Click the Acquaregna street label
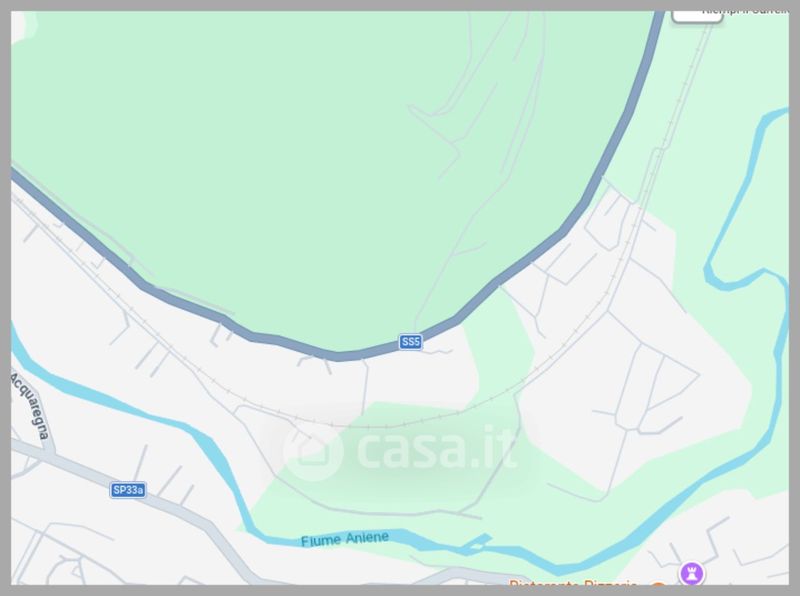The height and width of the screenshot is (596, 800). click(x=31, y=406)
